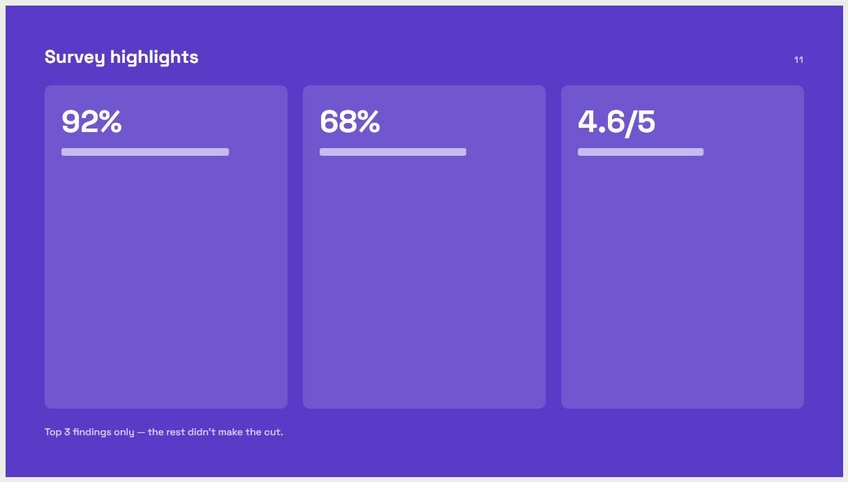Click the word "highlights" in the title

(154, 57)
